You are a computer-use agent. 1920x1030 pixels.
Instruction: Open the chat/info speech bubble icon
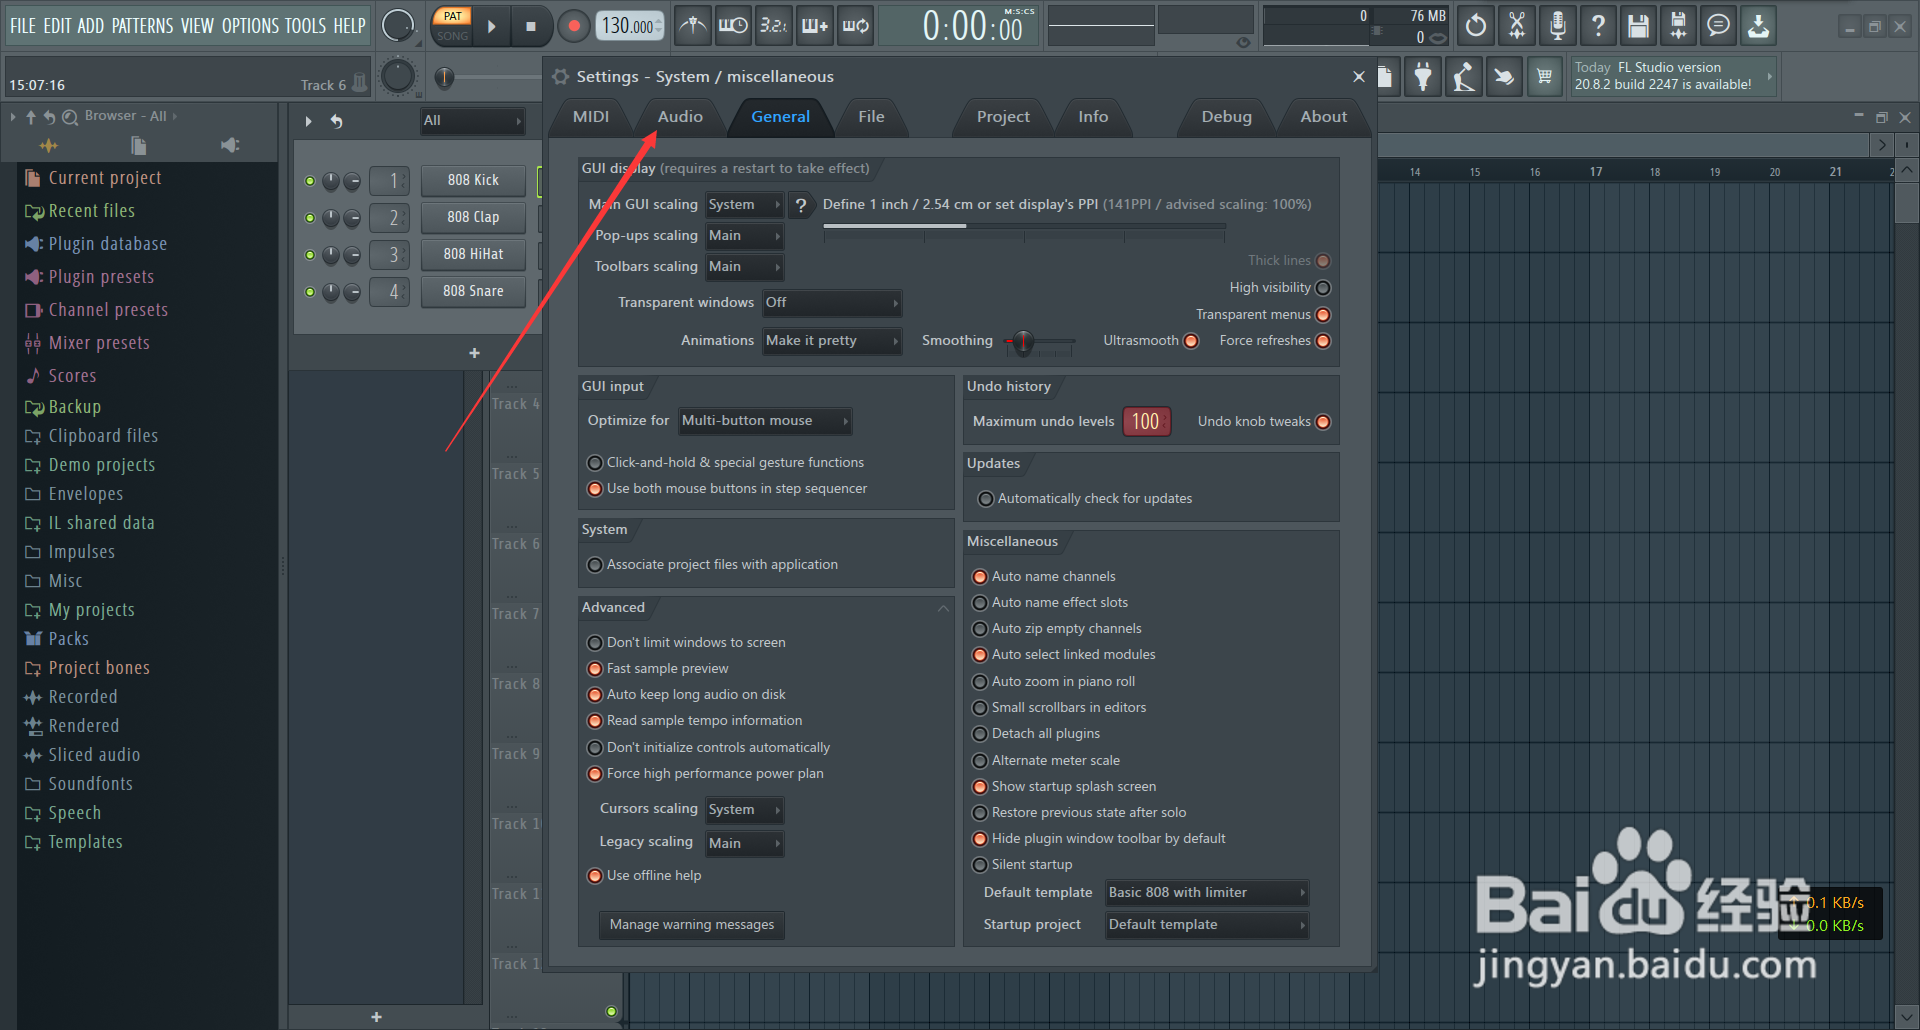pyautogui.click(x=1718, y=26)
